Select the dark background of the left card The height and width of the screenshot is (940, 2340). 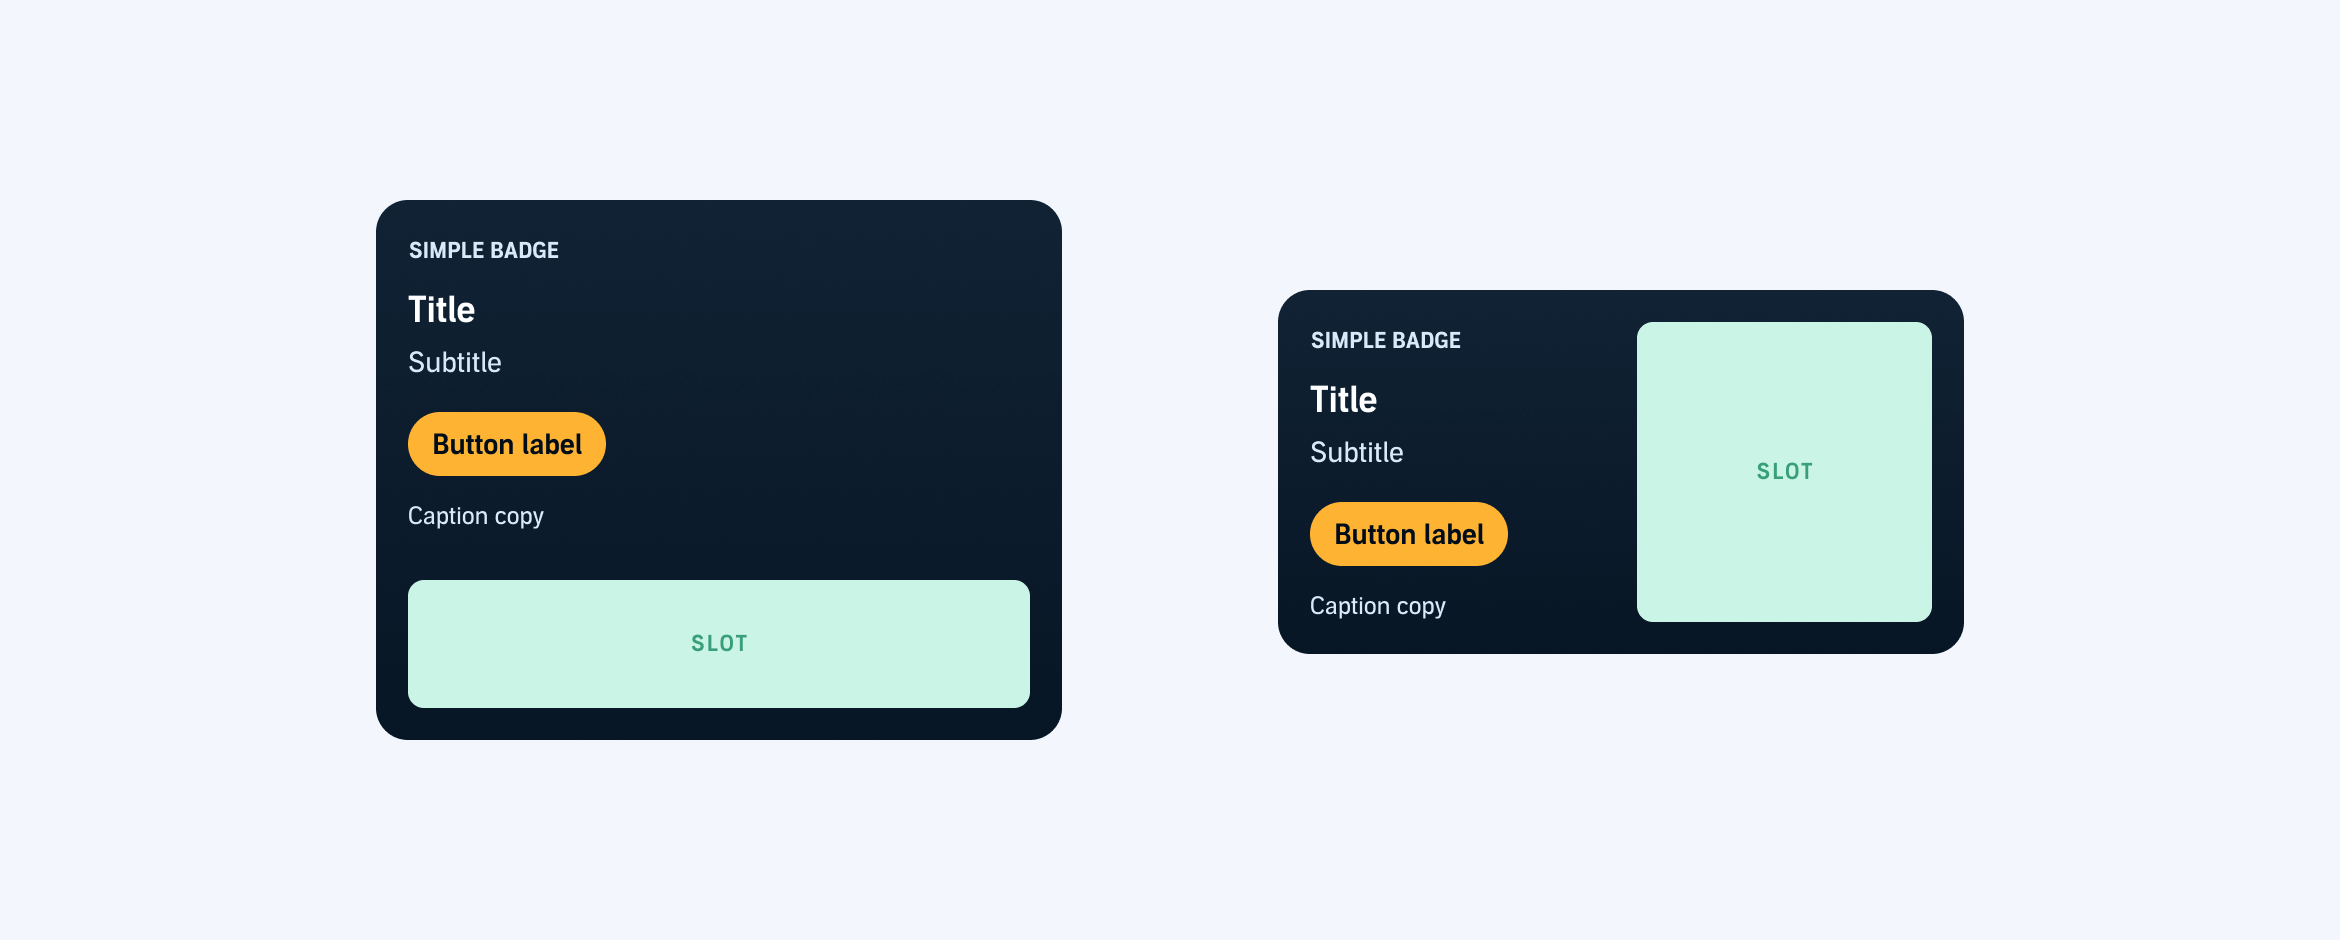[x=850, y=300]
